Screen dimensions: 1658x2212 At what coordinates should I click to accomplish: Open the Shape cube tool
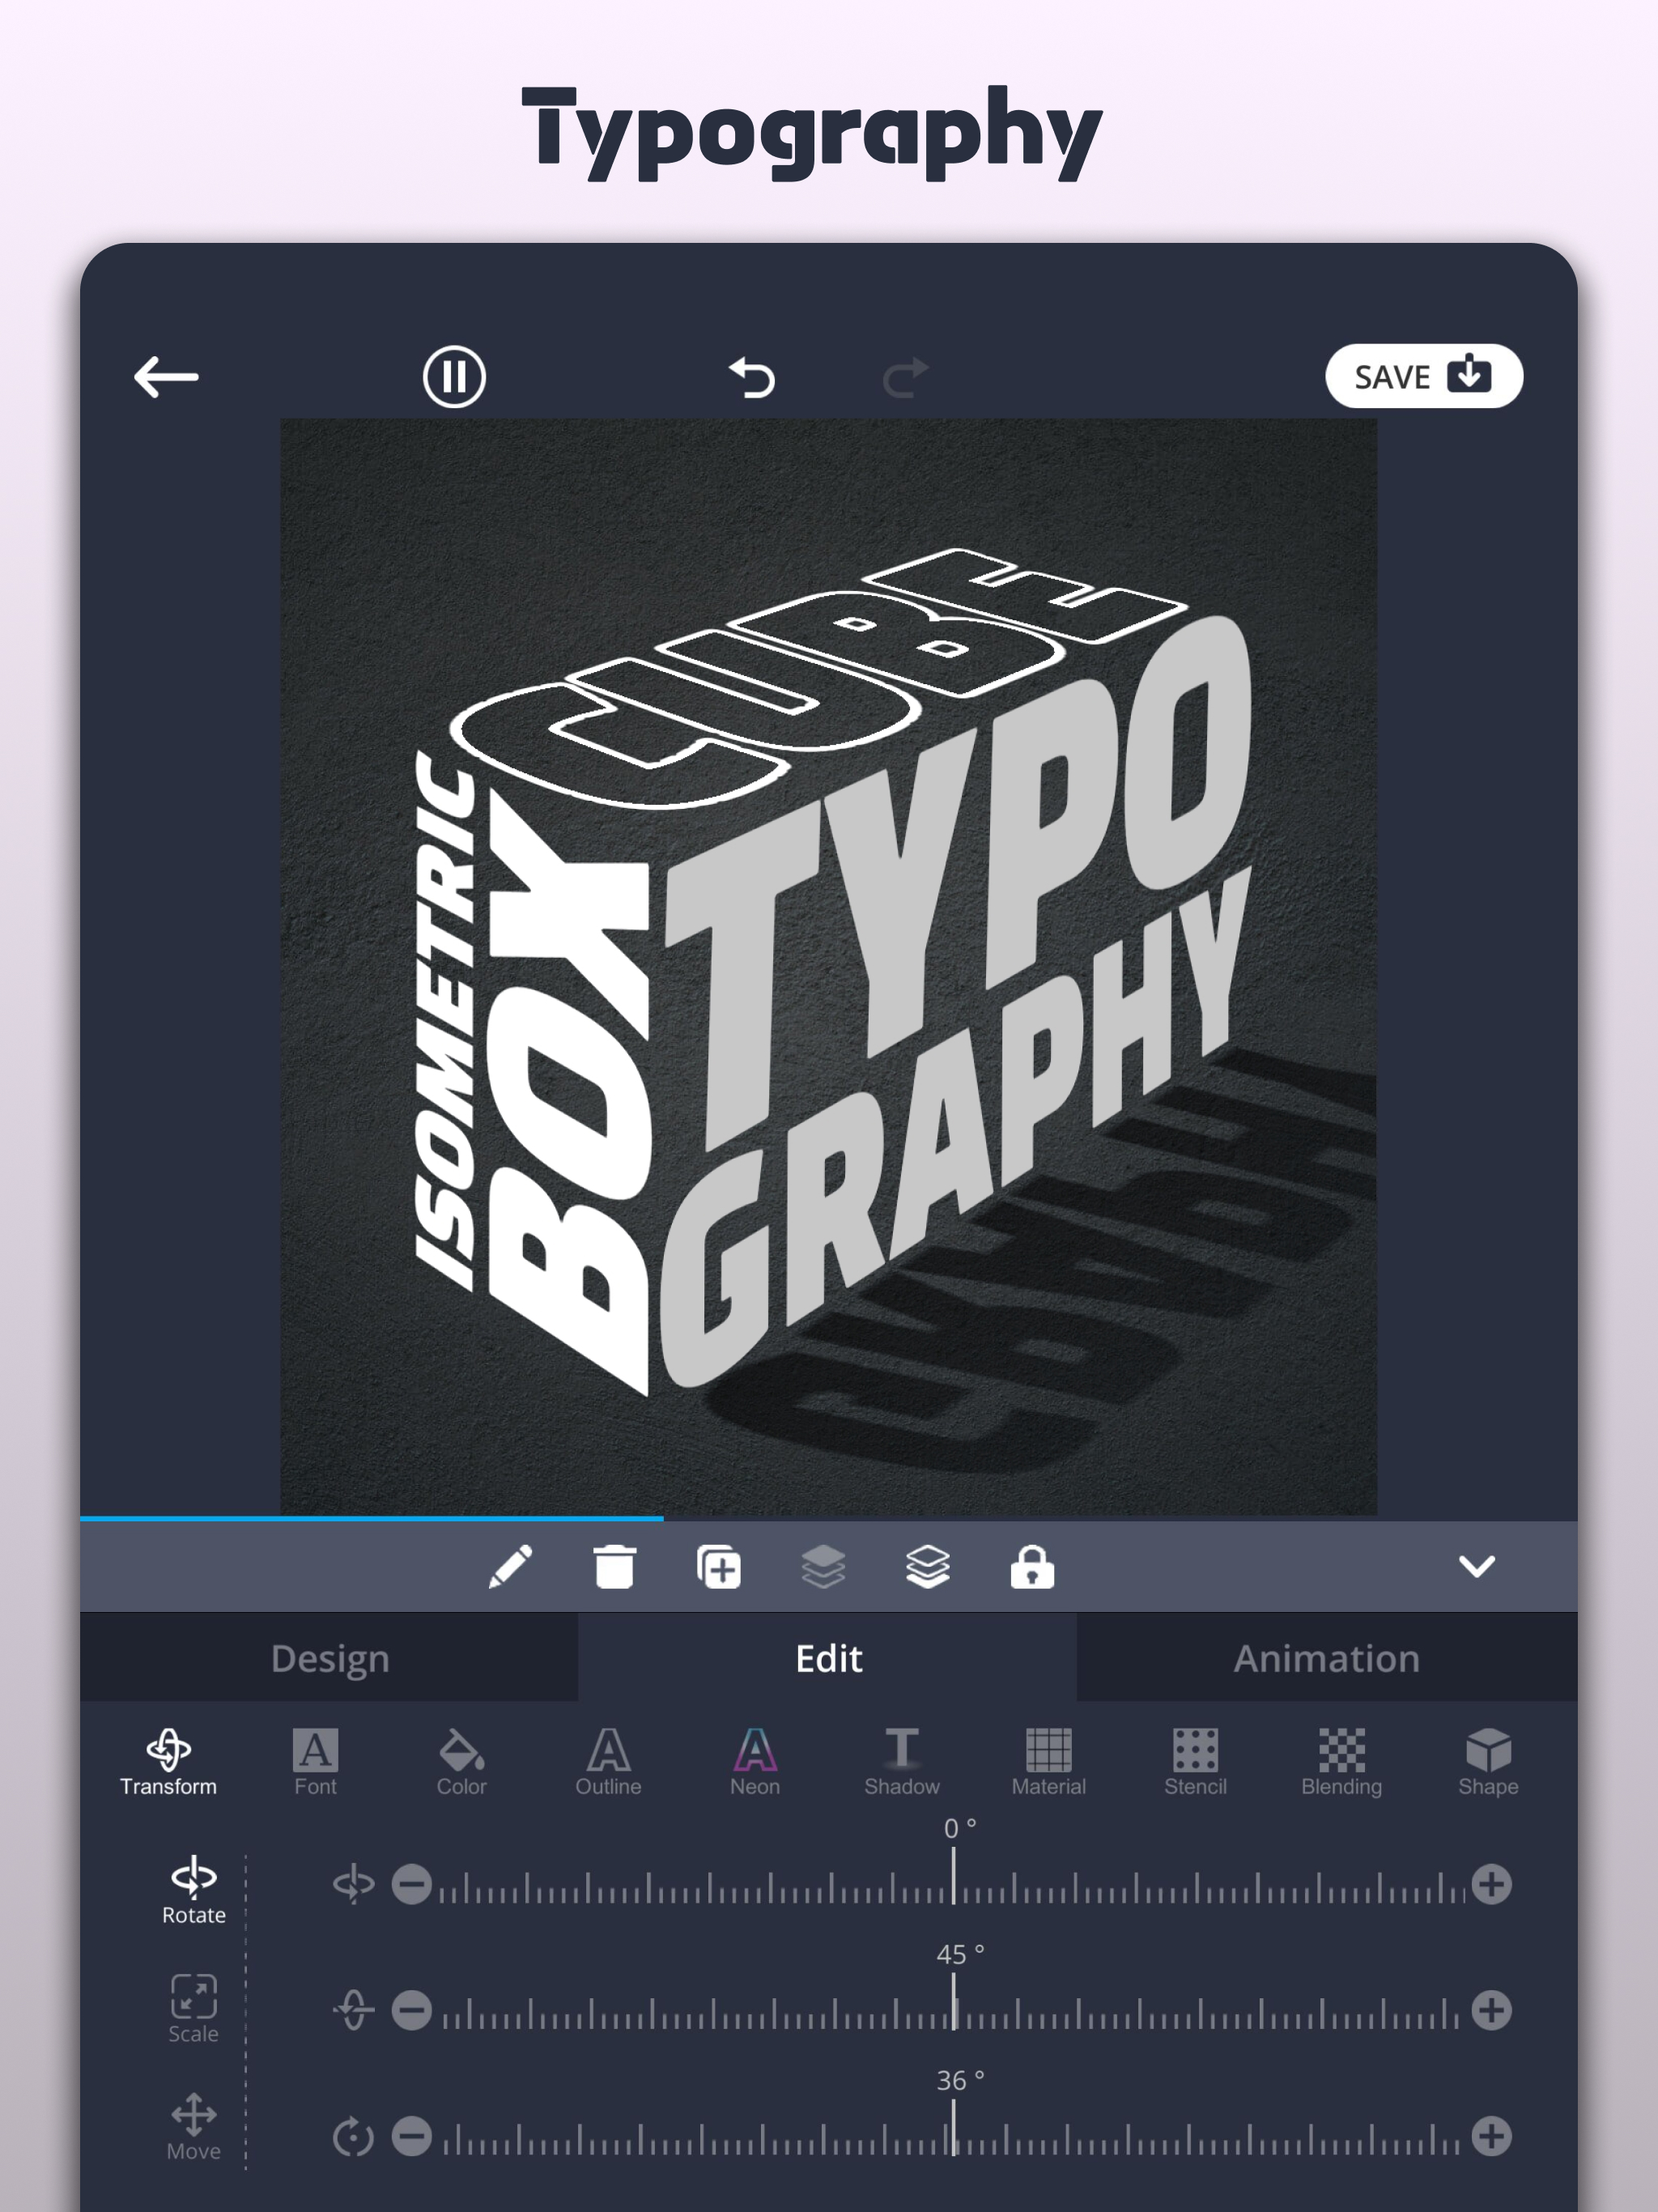(1487, 1761)
